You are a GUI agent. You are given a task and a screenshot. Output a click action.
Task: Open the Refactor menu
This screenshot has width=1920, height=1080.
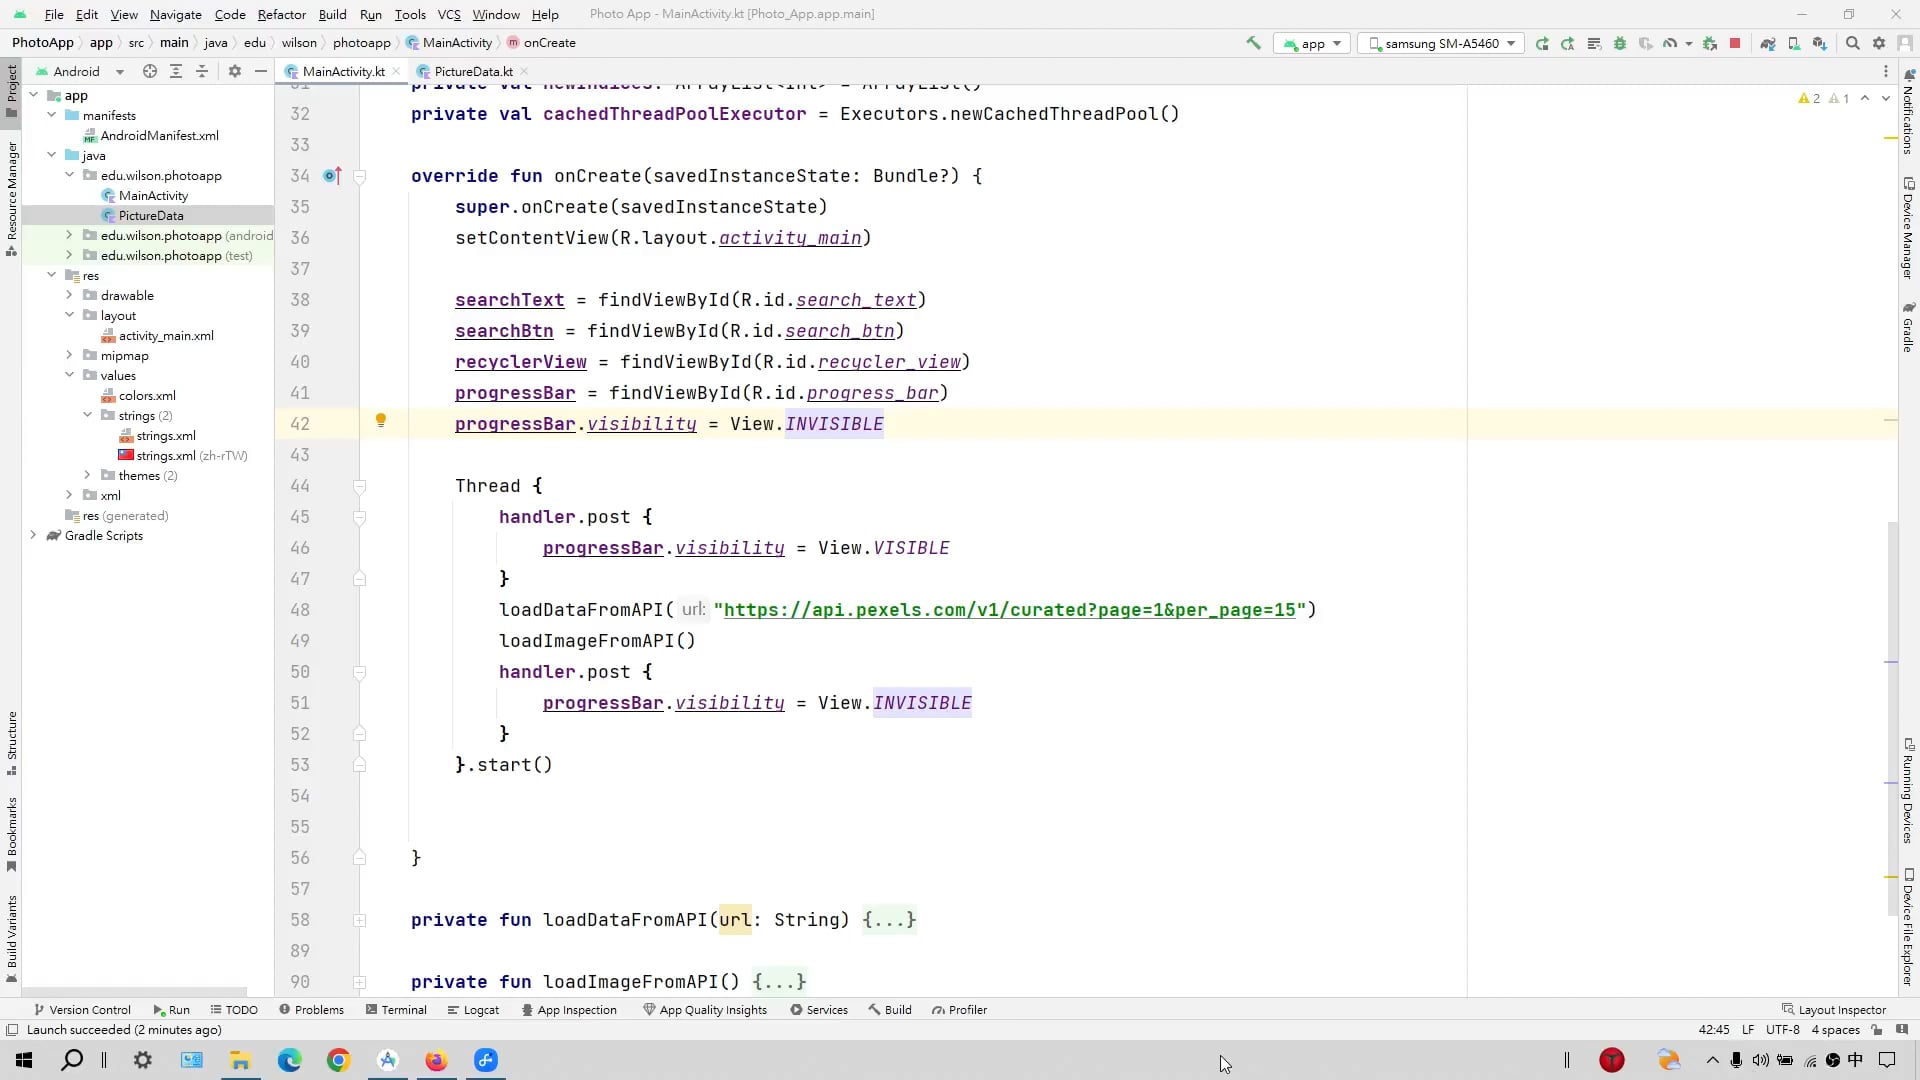(x=282, y=14)
